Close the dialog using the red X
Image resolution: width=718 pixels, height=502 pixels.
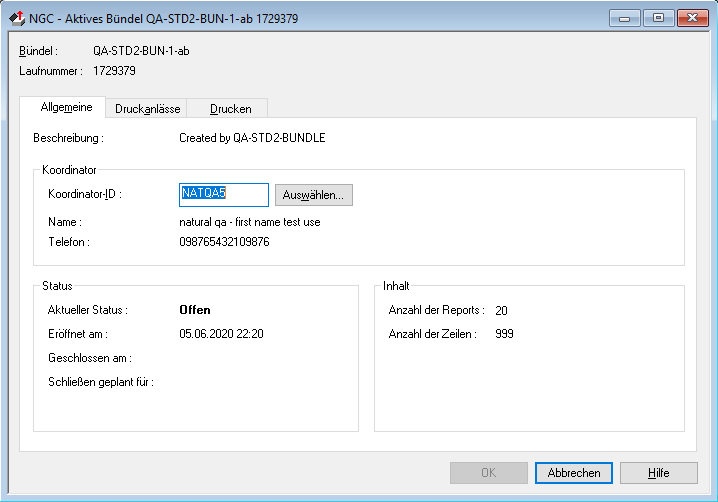tap(691, 18)
